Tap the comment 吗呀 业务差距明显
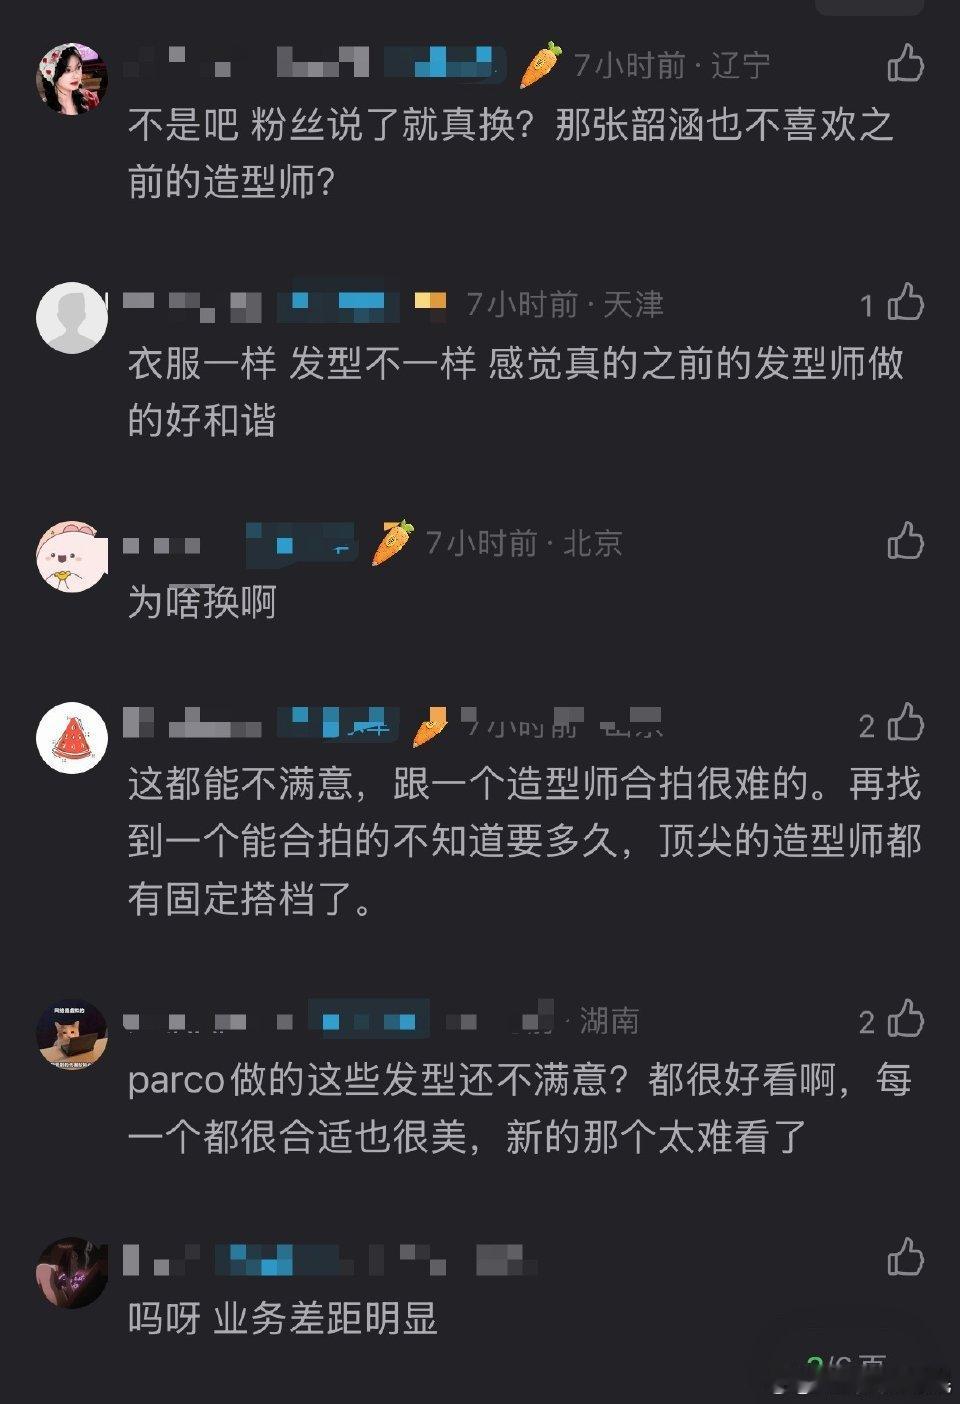The height and width of the screenshot is (1404, 960). tap(283, 1319)
